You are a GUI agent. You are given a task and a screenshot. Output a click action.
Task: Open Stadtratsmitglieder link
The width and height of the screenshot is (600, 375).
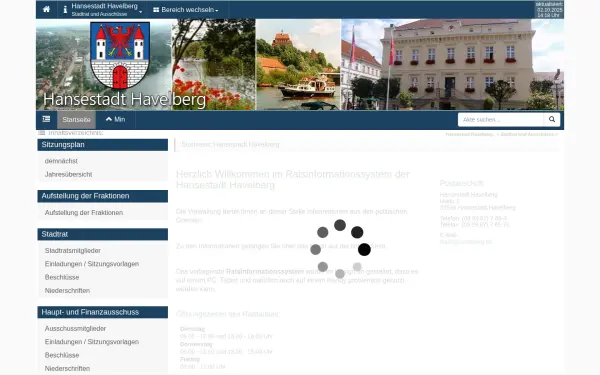(73, 251)
